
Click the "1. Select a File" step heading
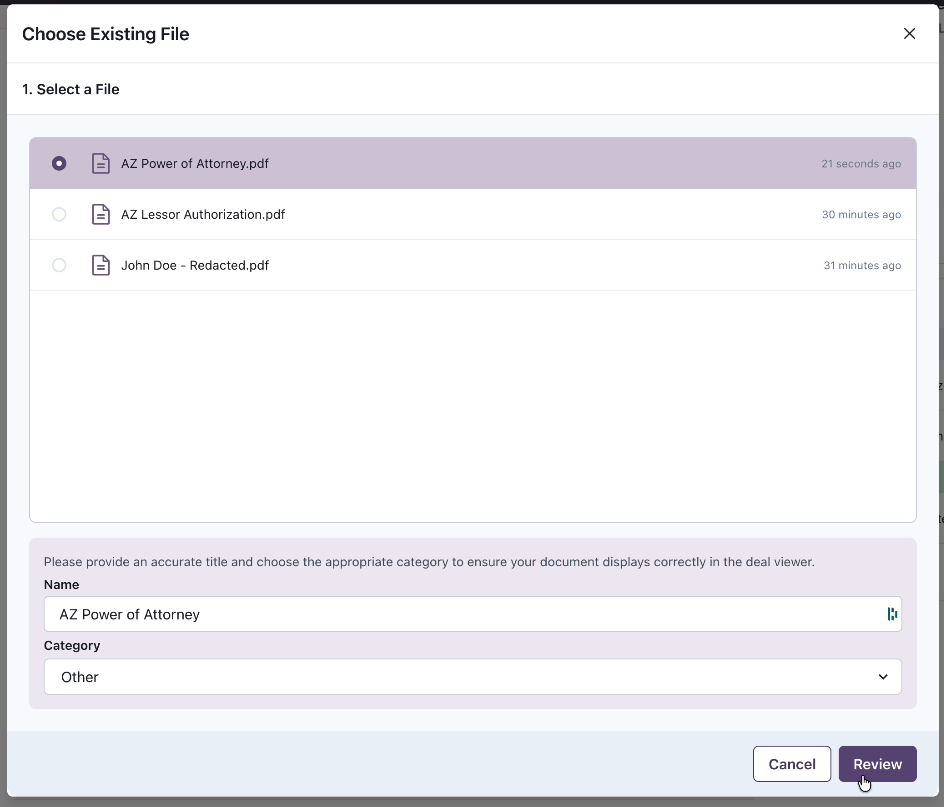(71, 89)
